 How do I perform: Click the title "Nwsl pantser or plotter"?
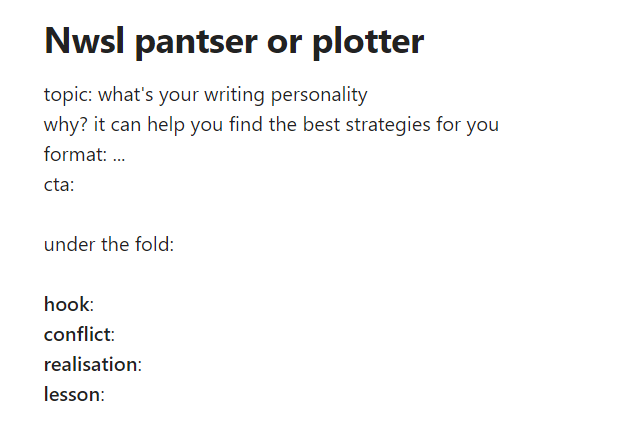[234, 42]
